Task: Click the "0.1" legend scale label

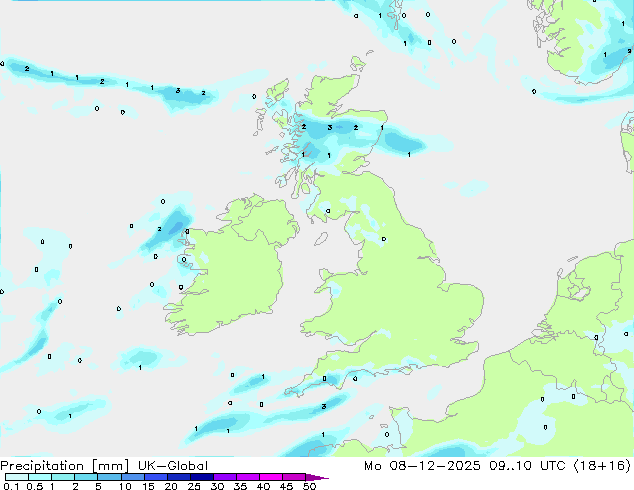Action: coord(11,486)
